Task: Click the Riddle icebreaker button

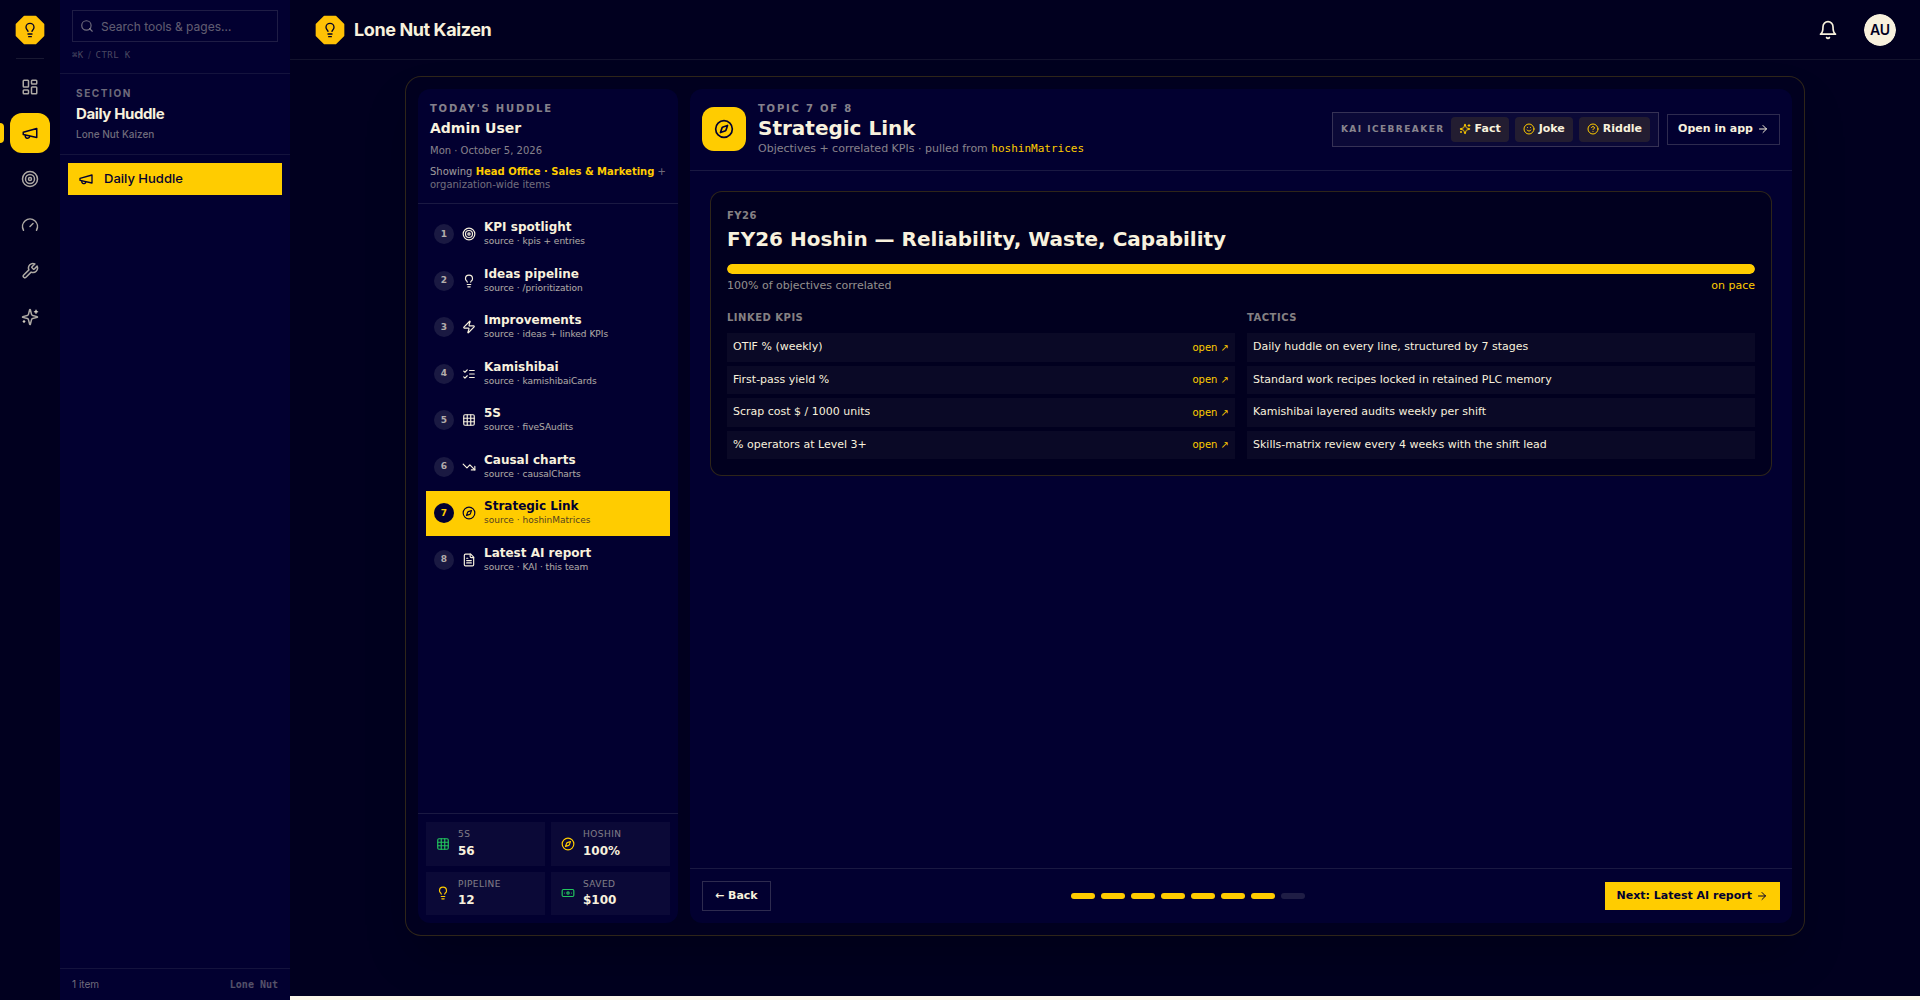Action: [1615, 129]
